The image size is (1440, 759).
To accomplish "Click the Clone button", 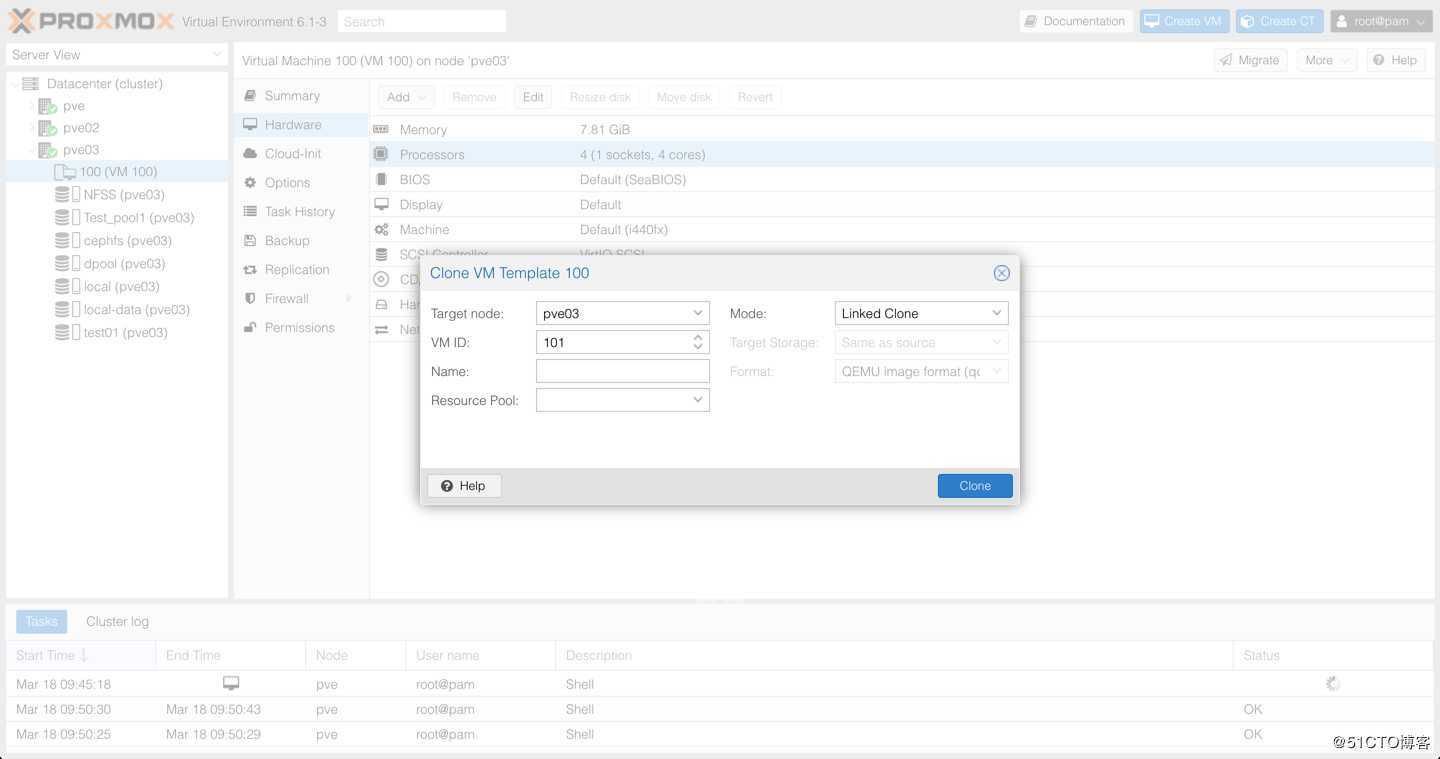I will coord(975,486).
